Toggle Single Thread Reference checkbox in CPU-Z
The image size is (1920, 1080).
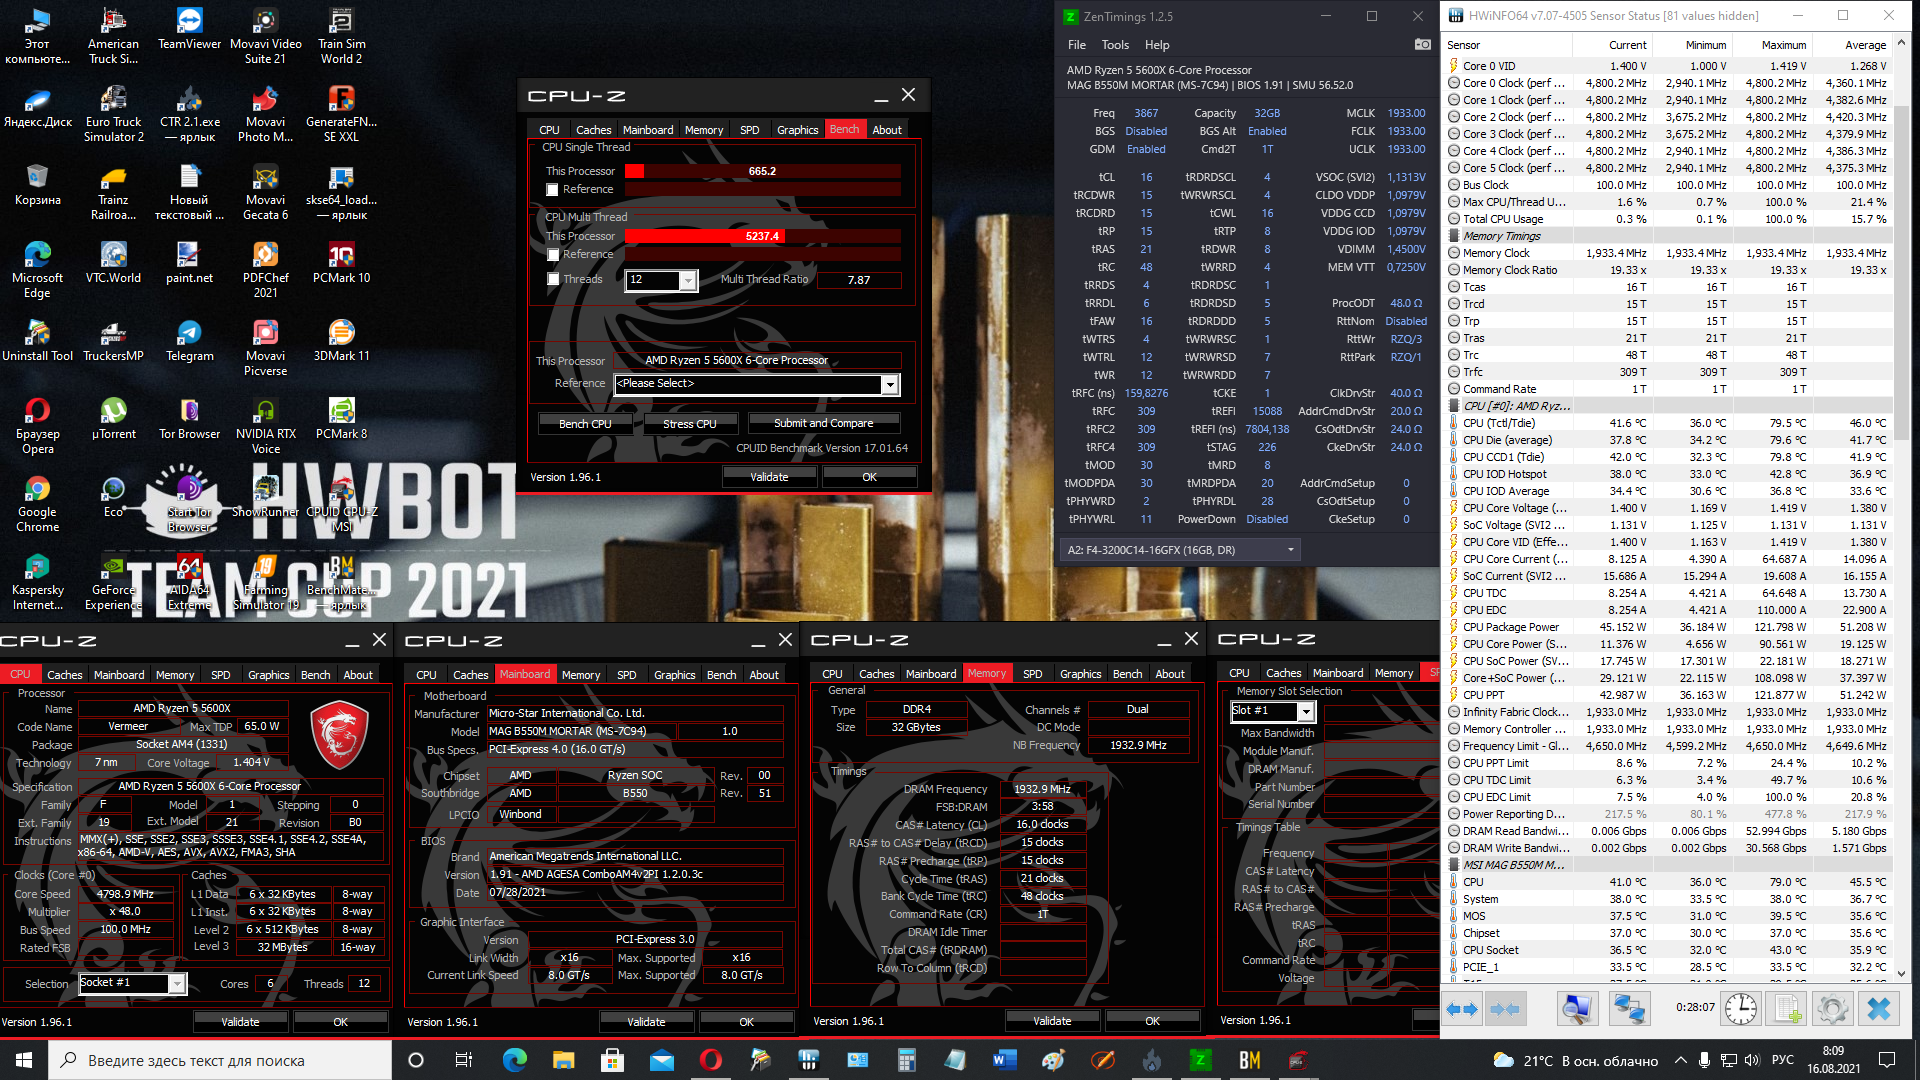tap(552, 190)
